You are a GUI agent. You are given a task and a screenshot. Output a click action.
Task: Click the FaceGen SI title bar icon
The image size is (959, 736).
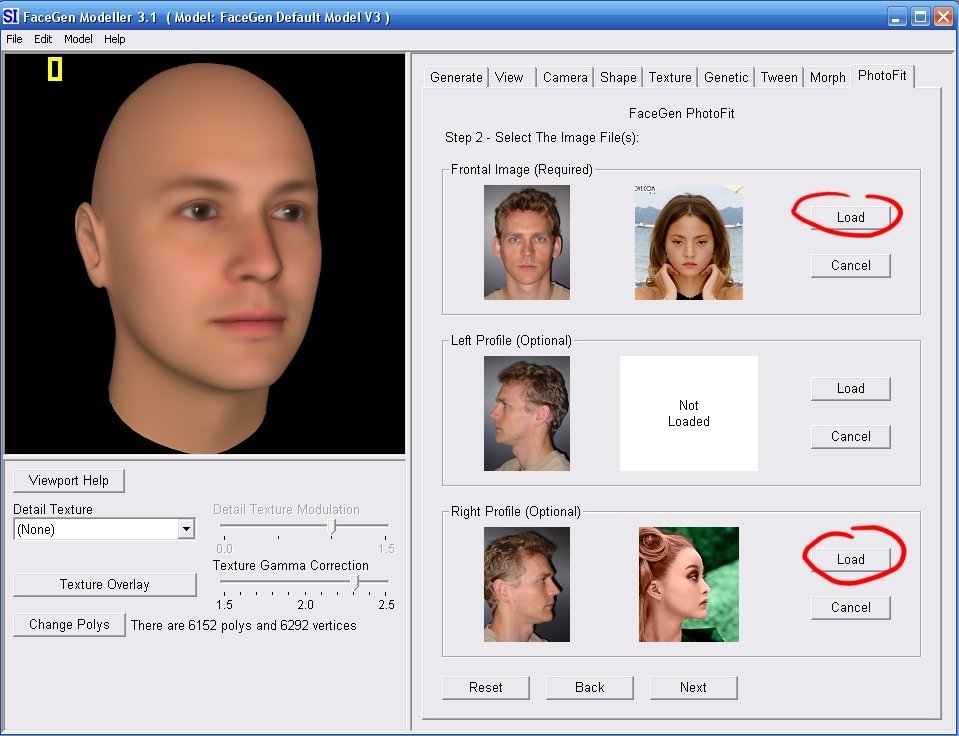coord(12,17)
